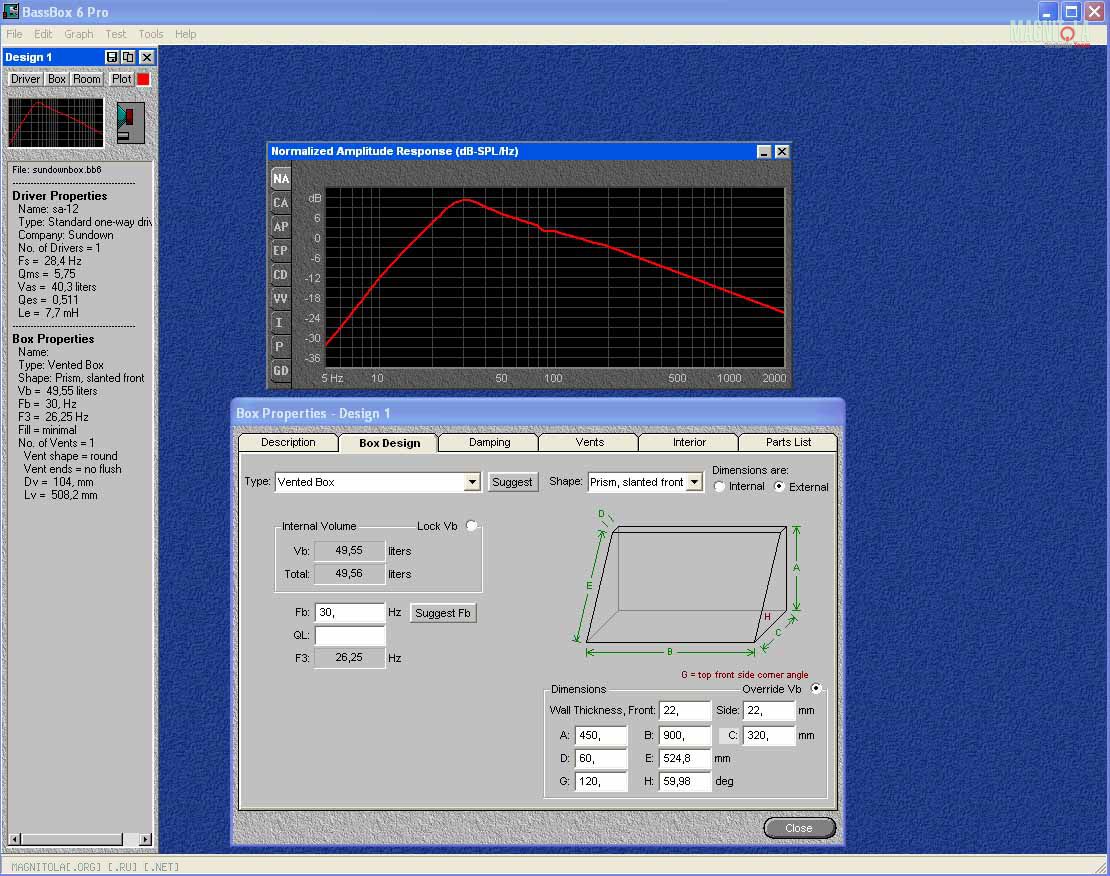Select External dimensions radio button

click(779, 487)
